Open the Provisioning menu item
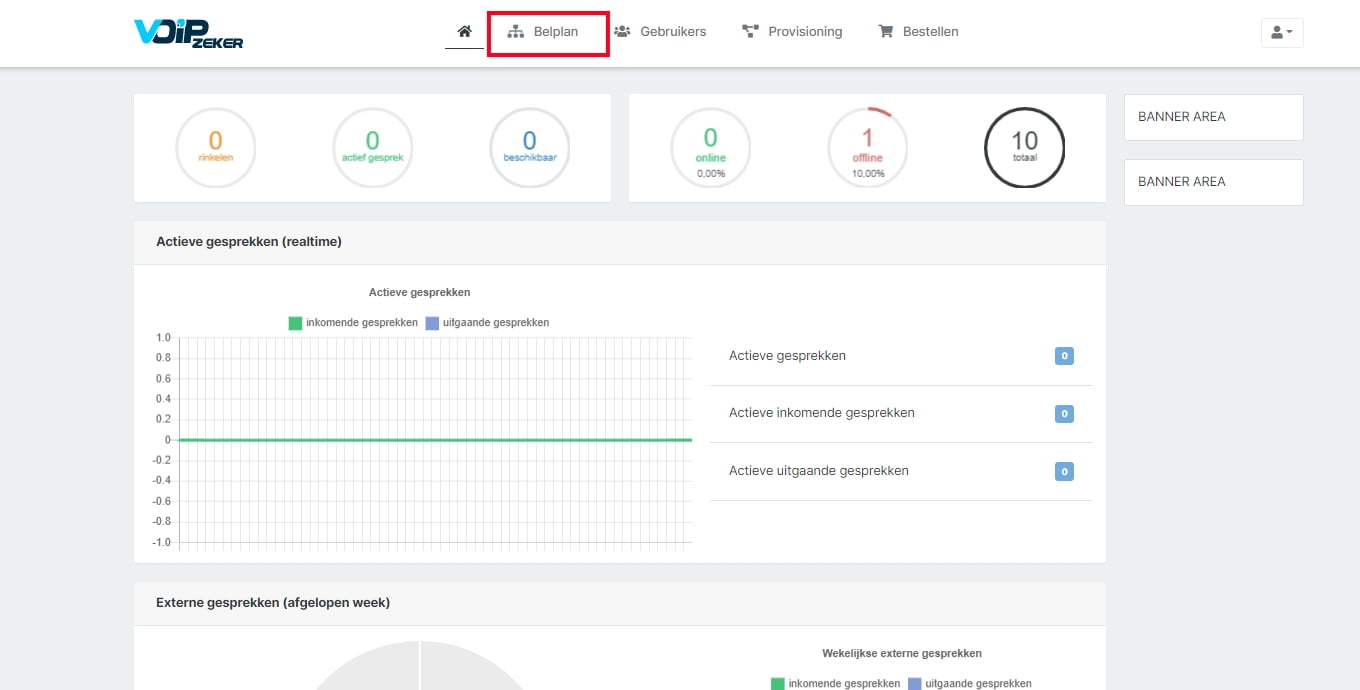This screenshot has width=1360, height=690. pos(792,32)
